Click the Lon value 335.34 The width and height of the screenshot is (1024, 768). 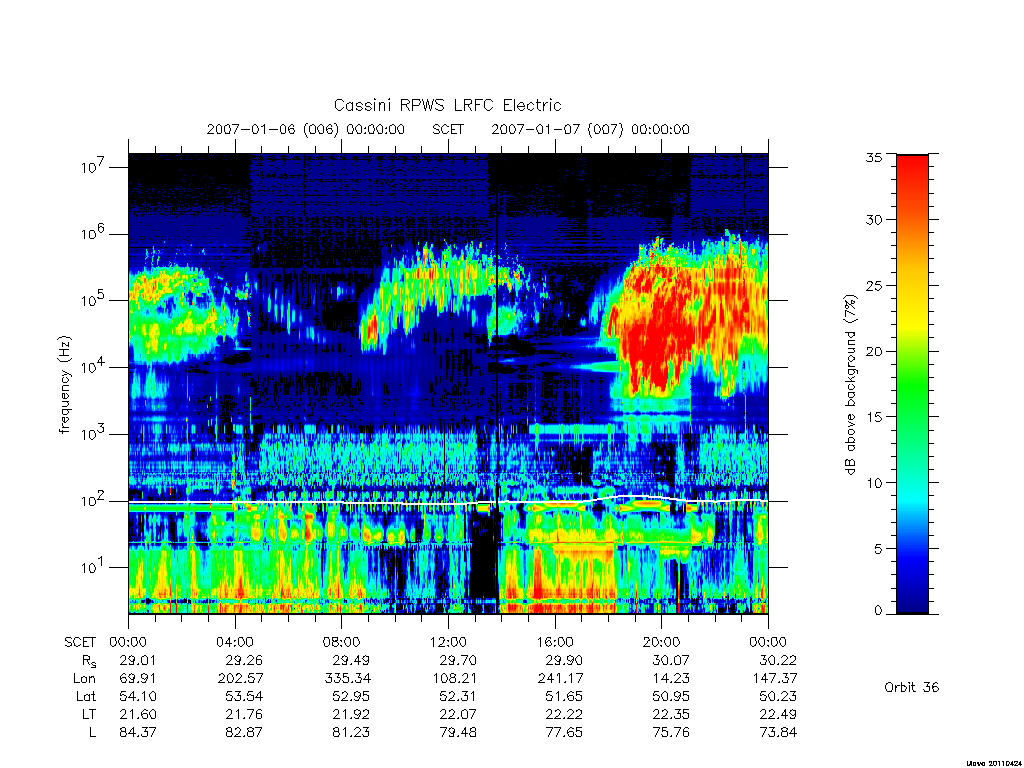click(351, 679)
